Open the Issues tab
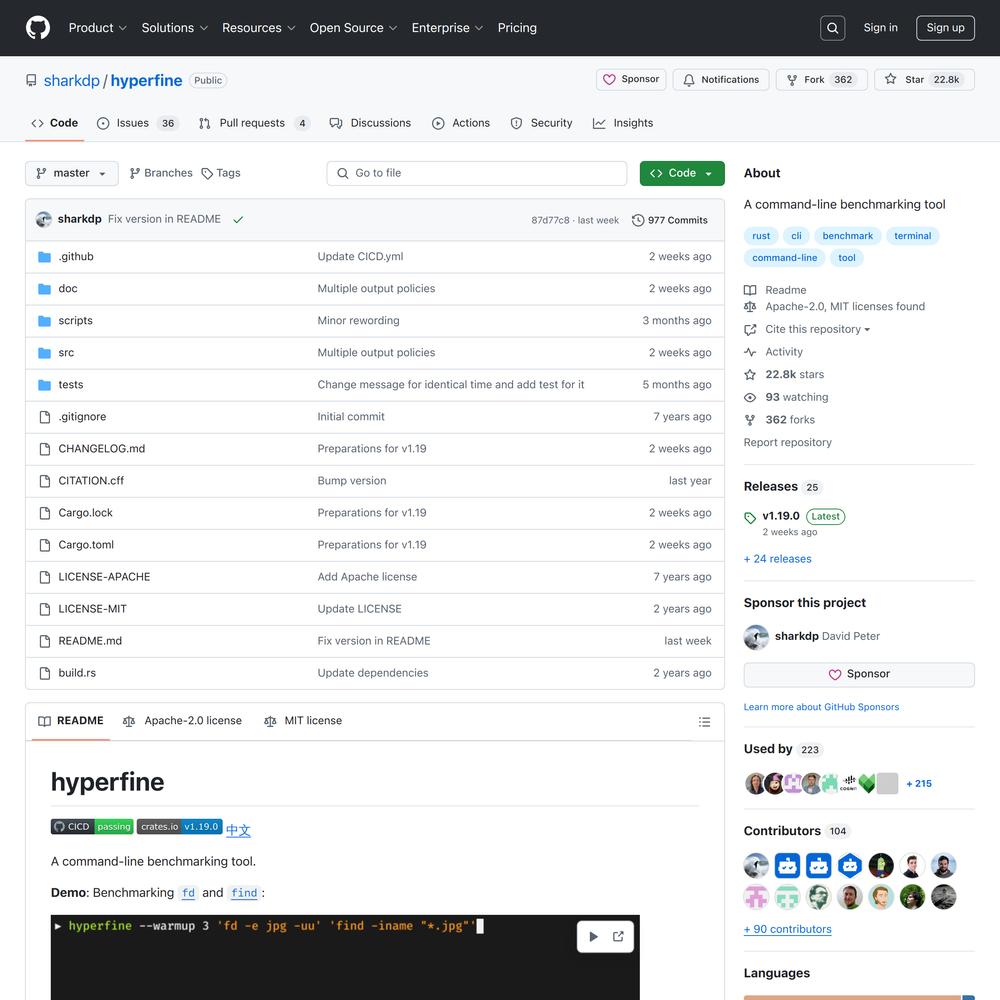Viewport: 1000px width, 1000px height. [x=137, y=123]
